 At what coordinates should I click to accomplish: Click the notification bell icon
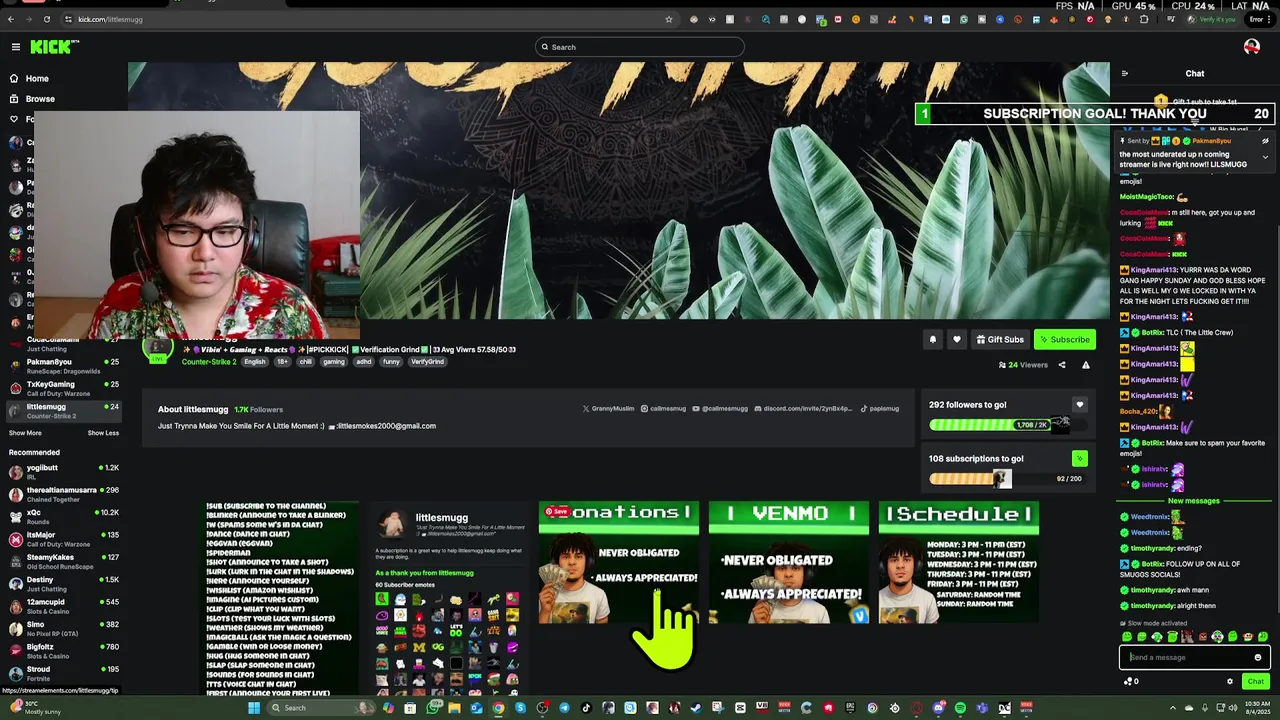[932, 339]
